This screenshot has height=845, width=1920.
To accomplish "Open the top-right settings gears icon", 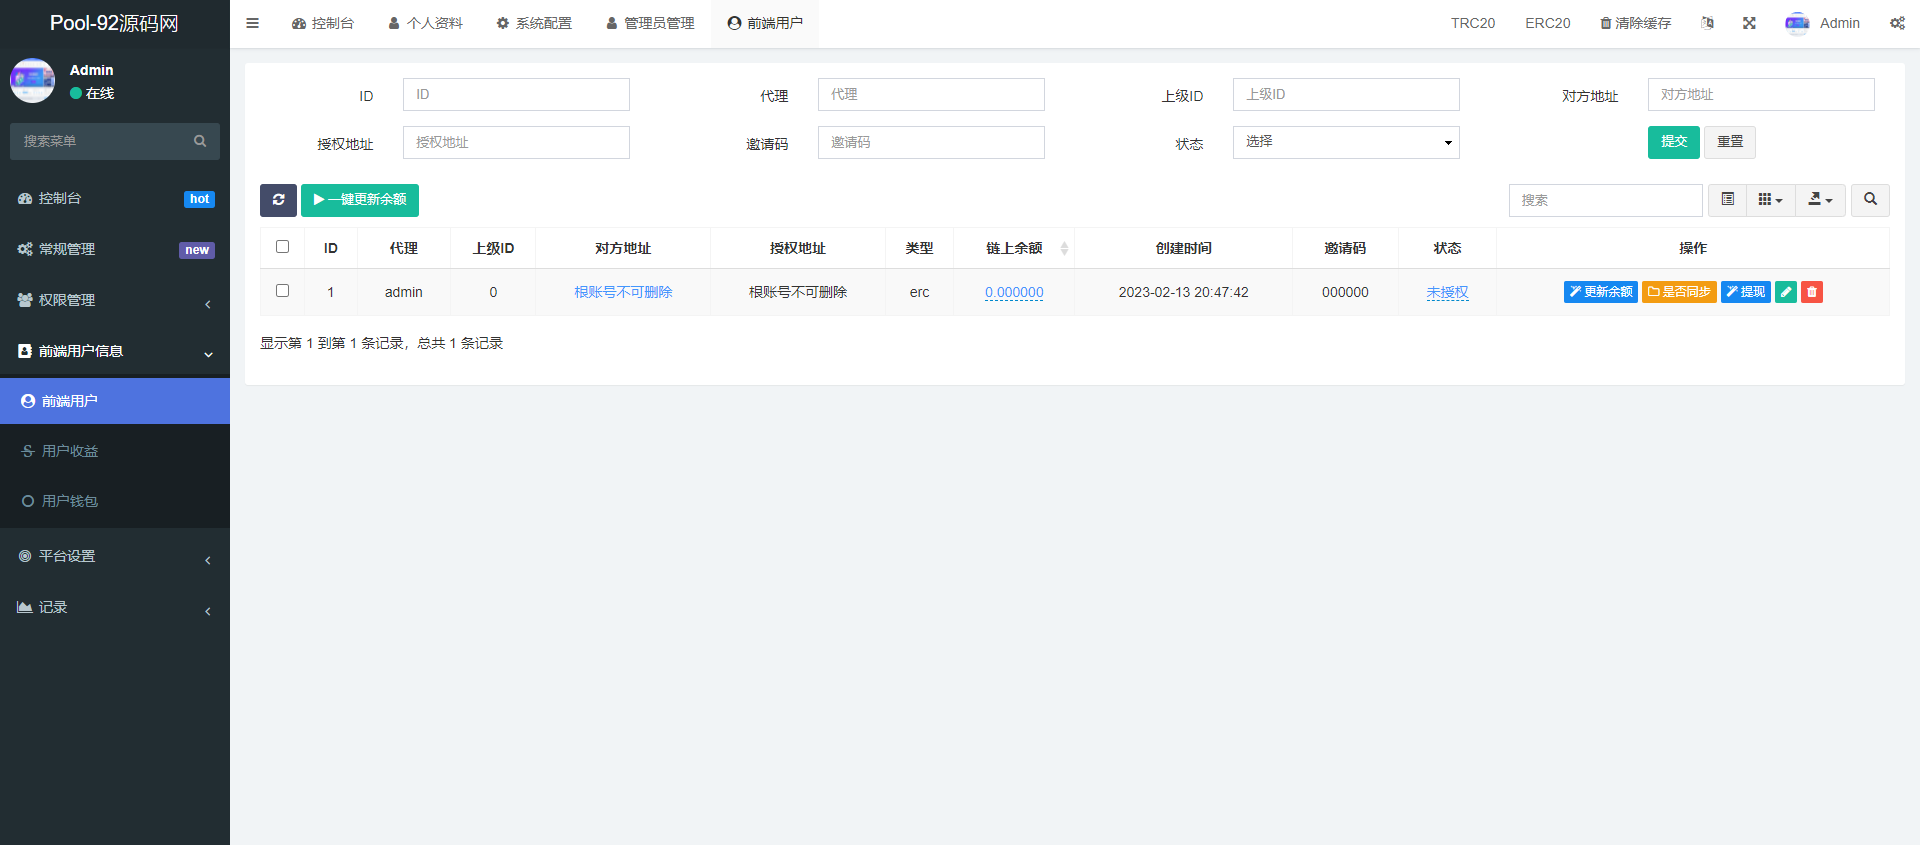I will [1896, 23].
